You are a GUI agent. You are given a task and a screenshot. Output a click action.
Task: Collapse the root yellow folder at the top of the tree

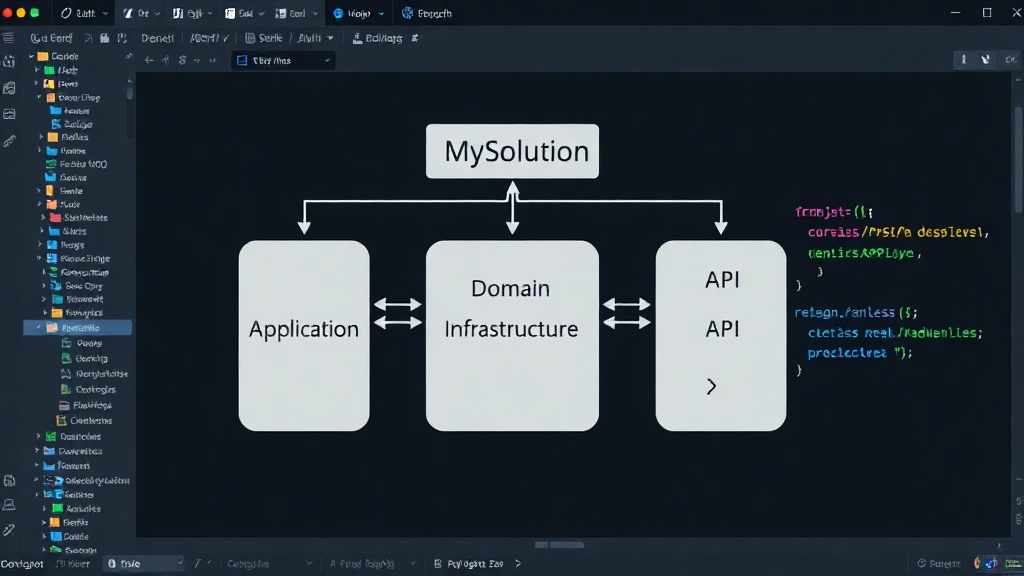point(31,56)
